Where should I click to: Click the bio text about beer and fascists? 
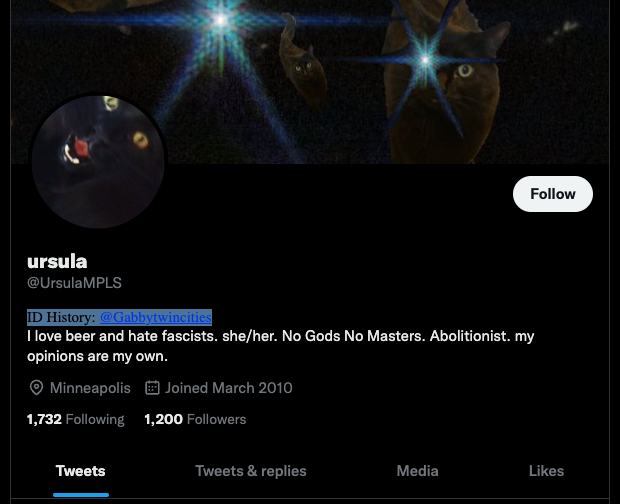[280, 346]
